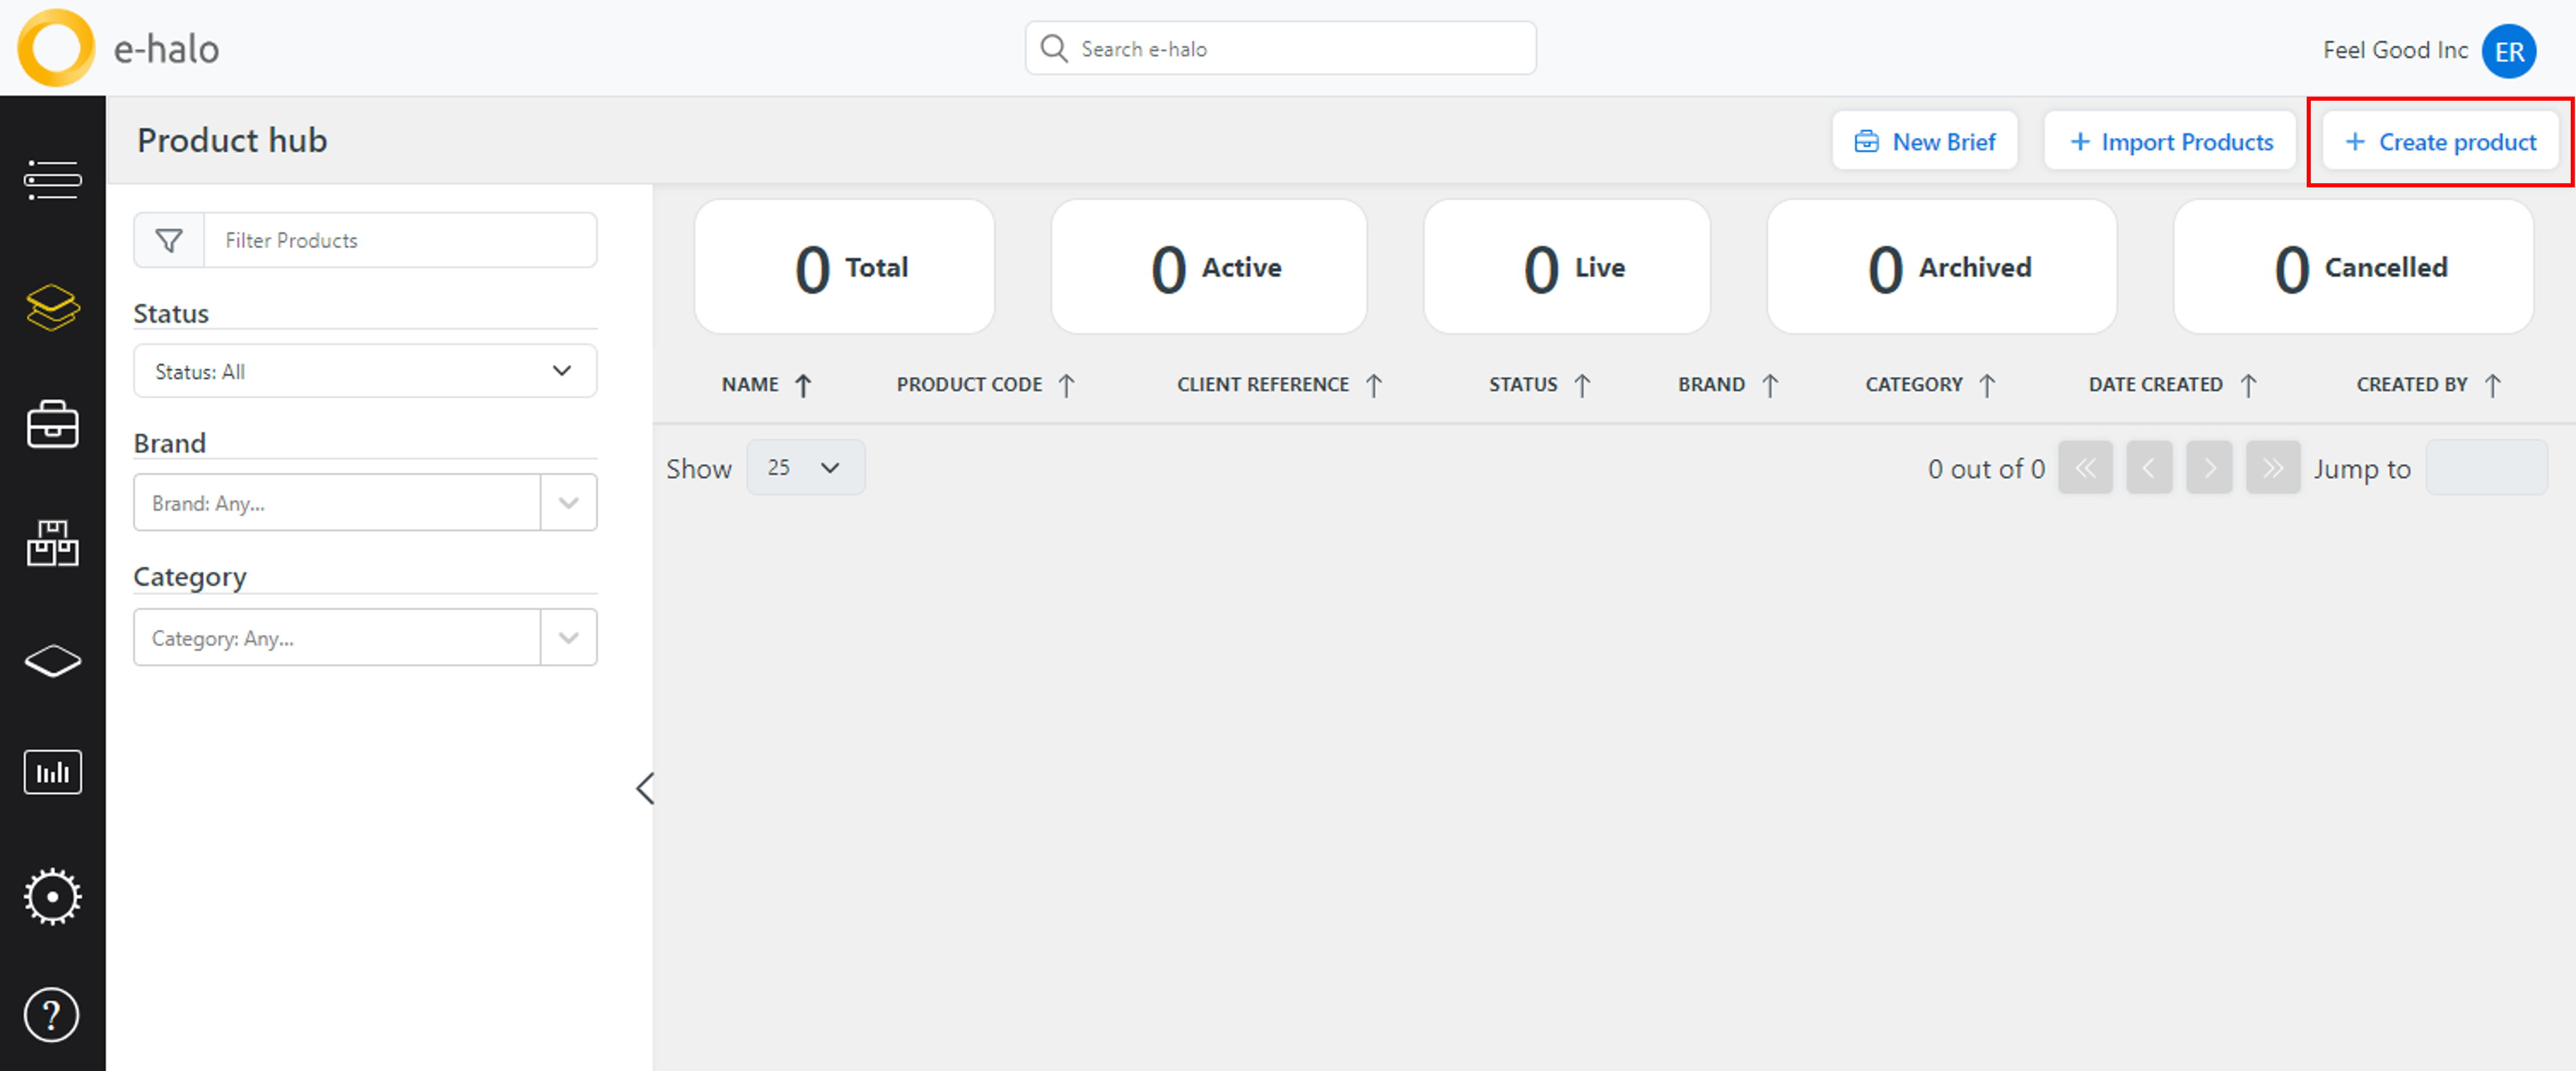The image size is (2576, 1071).
Task: Toggle the name sort arrow on NAME column
Action: coord(803,384)
